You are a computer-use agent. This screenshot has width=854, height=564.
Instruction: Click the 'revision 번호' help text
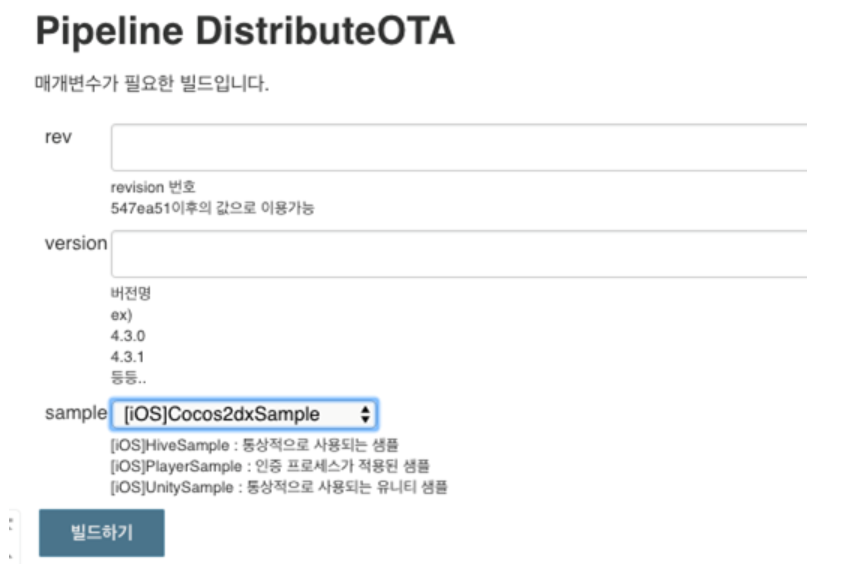coord(153,187)
